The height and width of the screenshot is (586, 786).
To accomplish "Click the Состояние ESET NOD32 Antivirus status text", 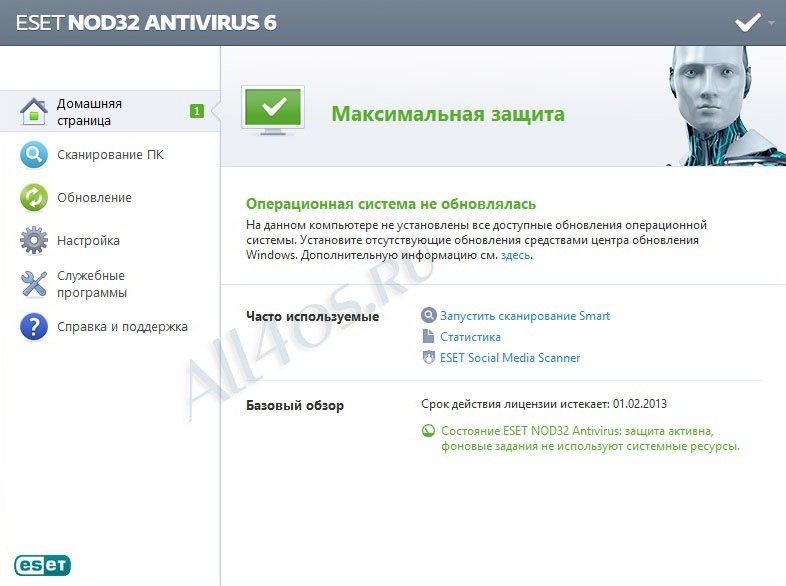I will click(x=590, y=439).
